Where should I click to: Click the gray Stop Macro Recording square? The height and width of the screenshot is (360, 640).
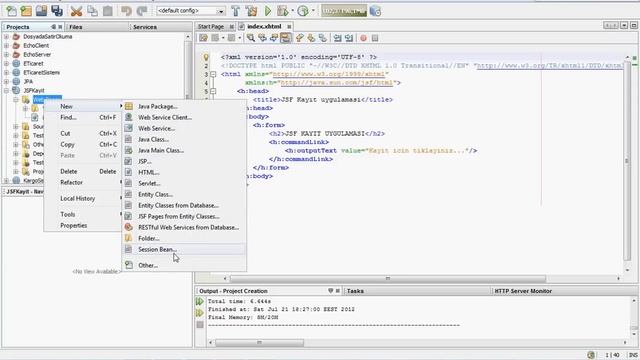pyautogui.click(x=375, y=38)
